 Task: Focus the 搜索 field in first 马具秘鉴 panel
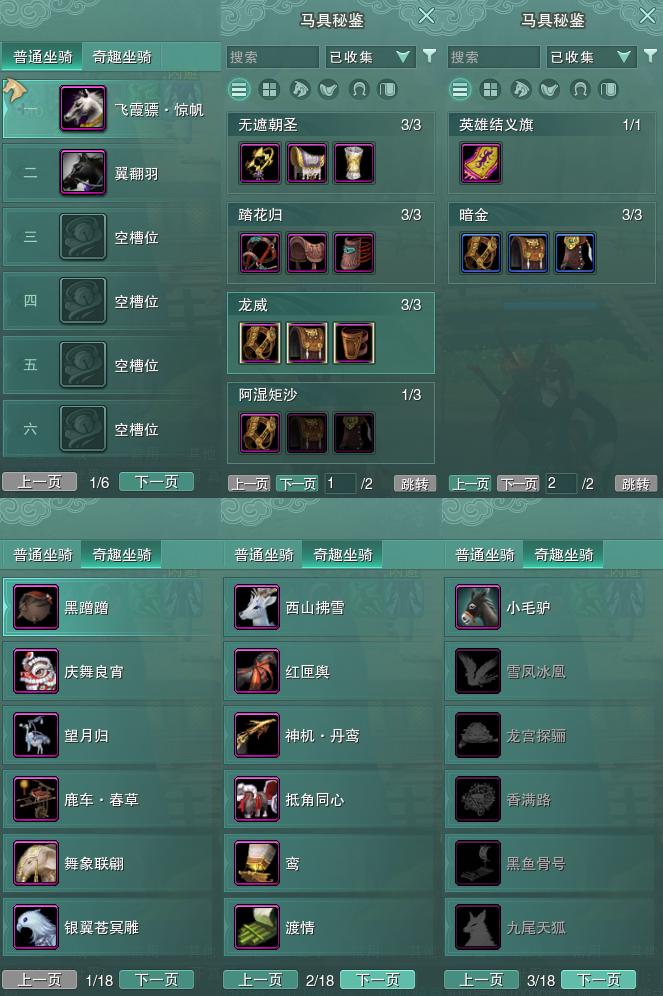[272, 57]
